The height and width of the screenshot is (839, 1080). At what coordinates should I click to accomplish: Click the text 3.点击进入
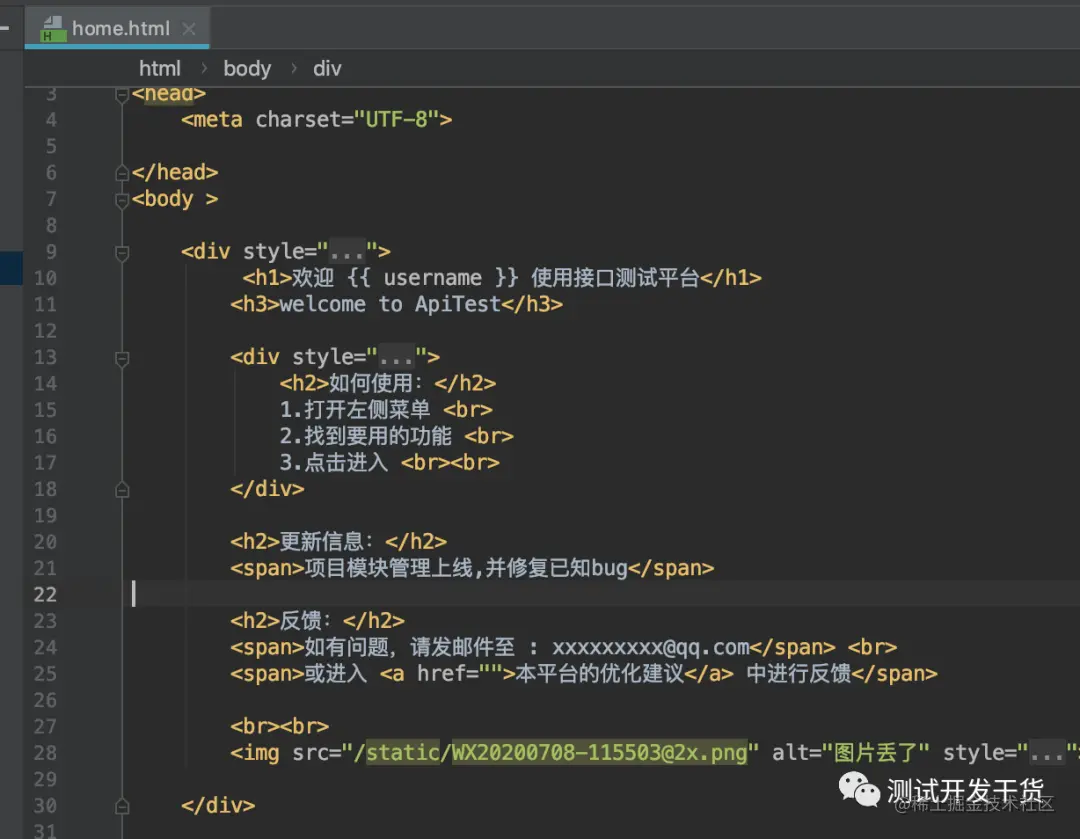(x=334, y=462)
